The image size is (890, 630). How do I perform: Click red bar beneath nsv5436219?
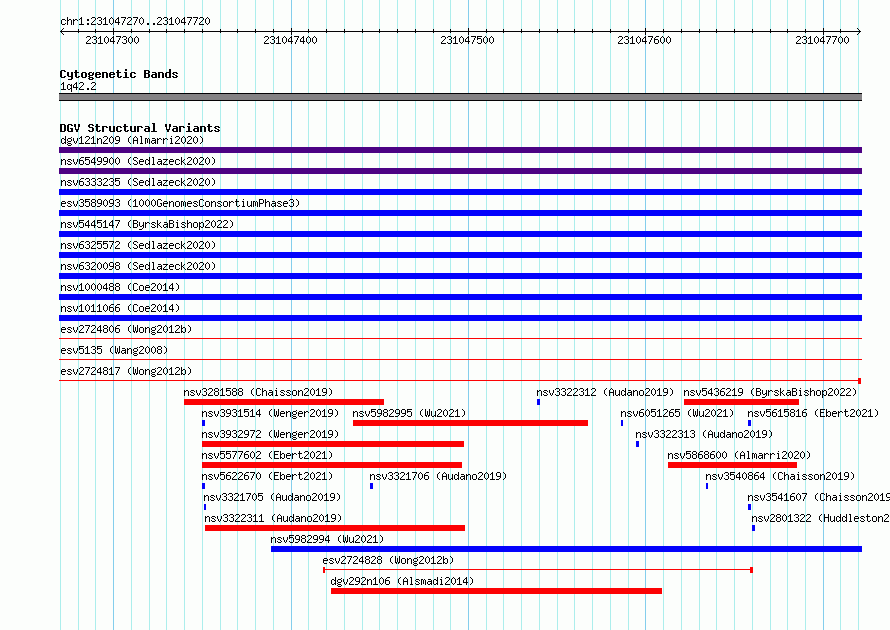pyautogui.click(x=741, y=402)
